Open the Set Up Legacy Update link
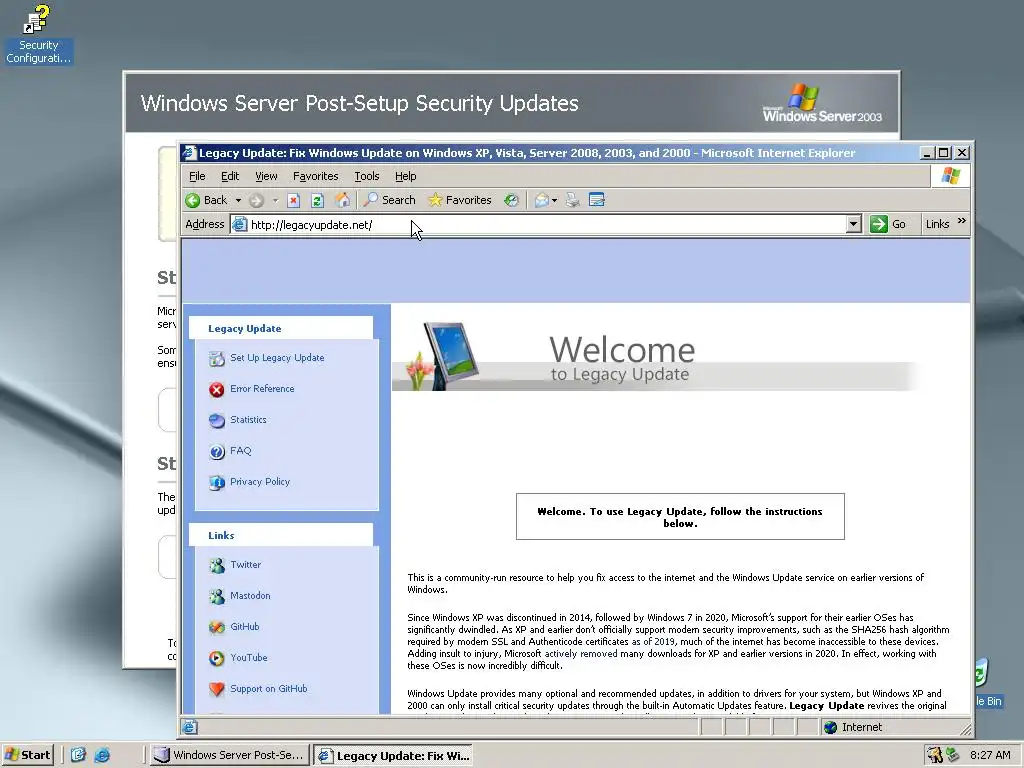Image resolution: width=1024 pixels, height=768 pixels. pyautogui.click(x=277, y=358)
